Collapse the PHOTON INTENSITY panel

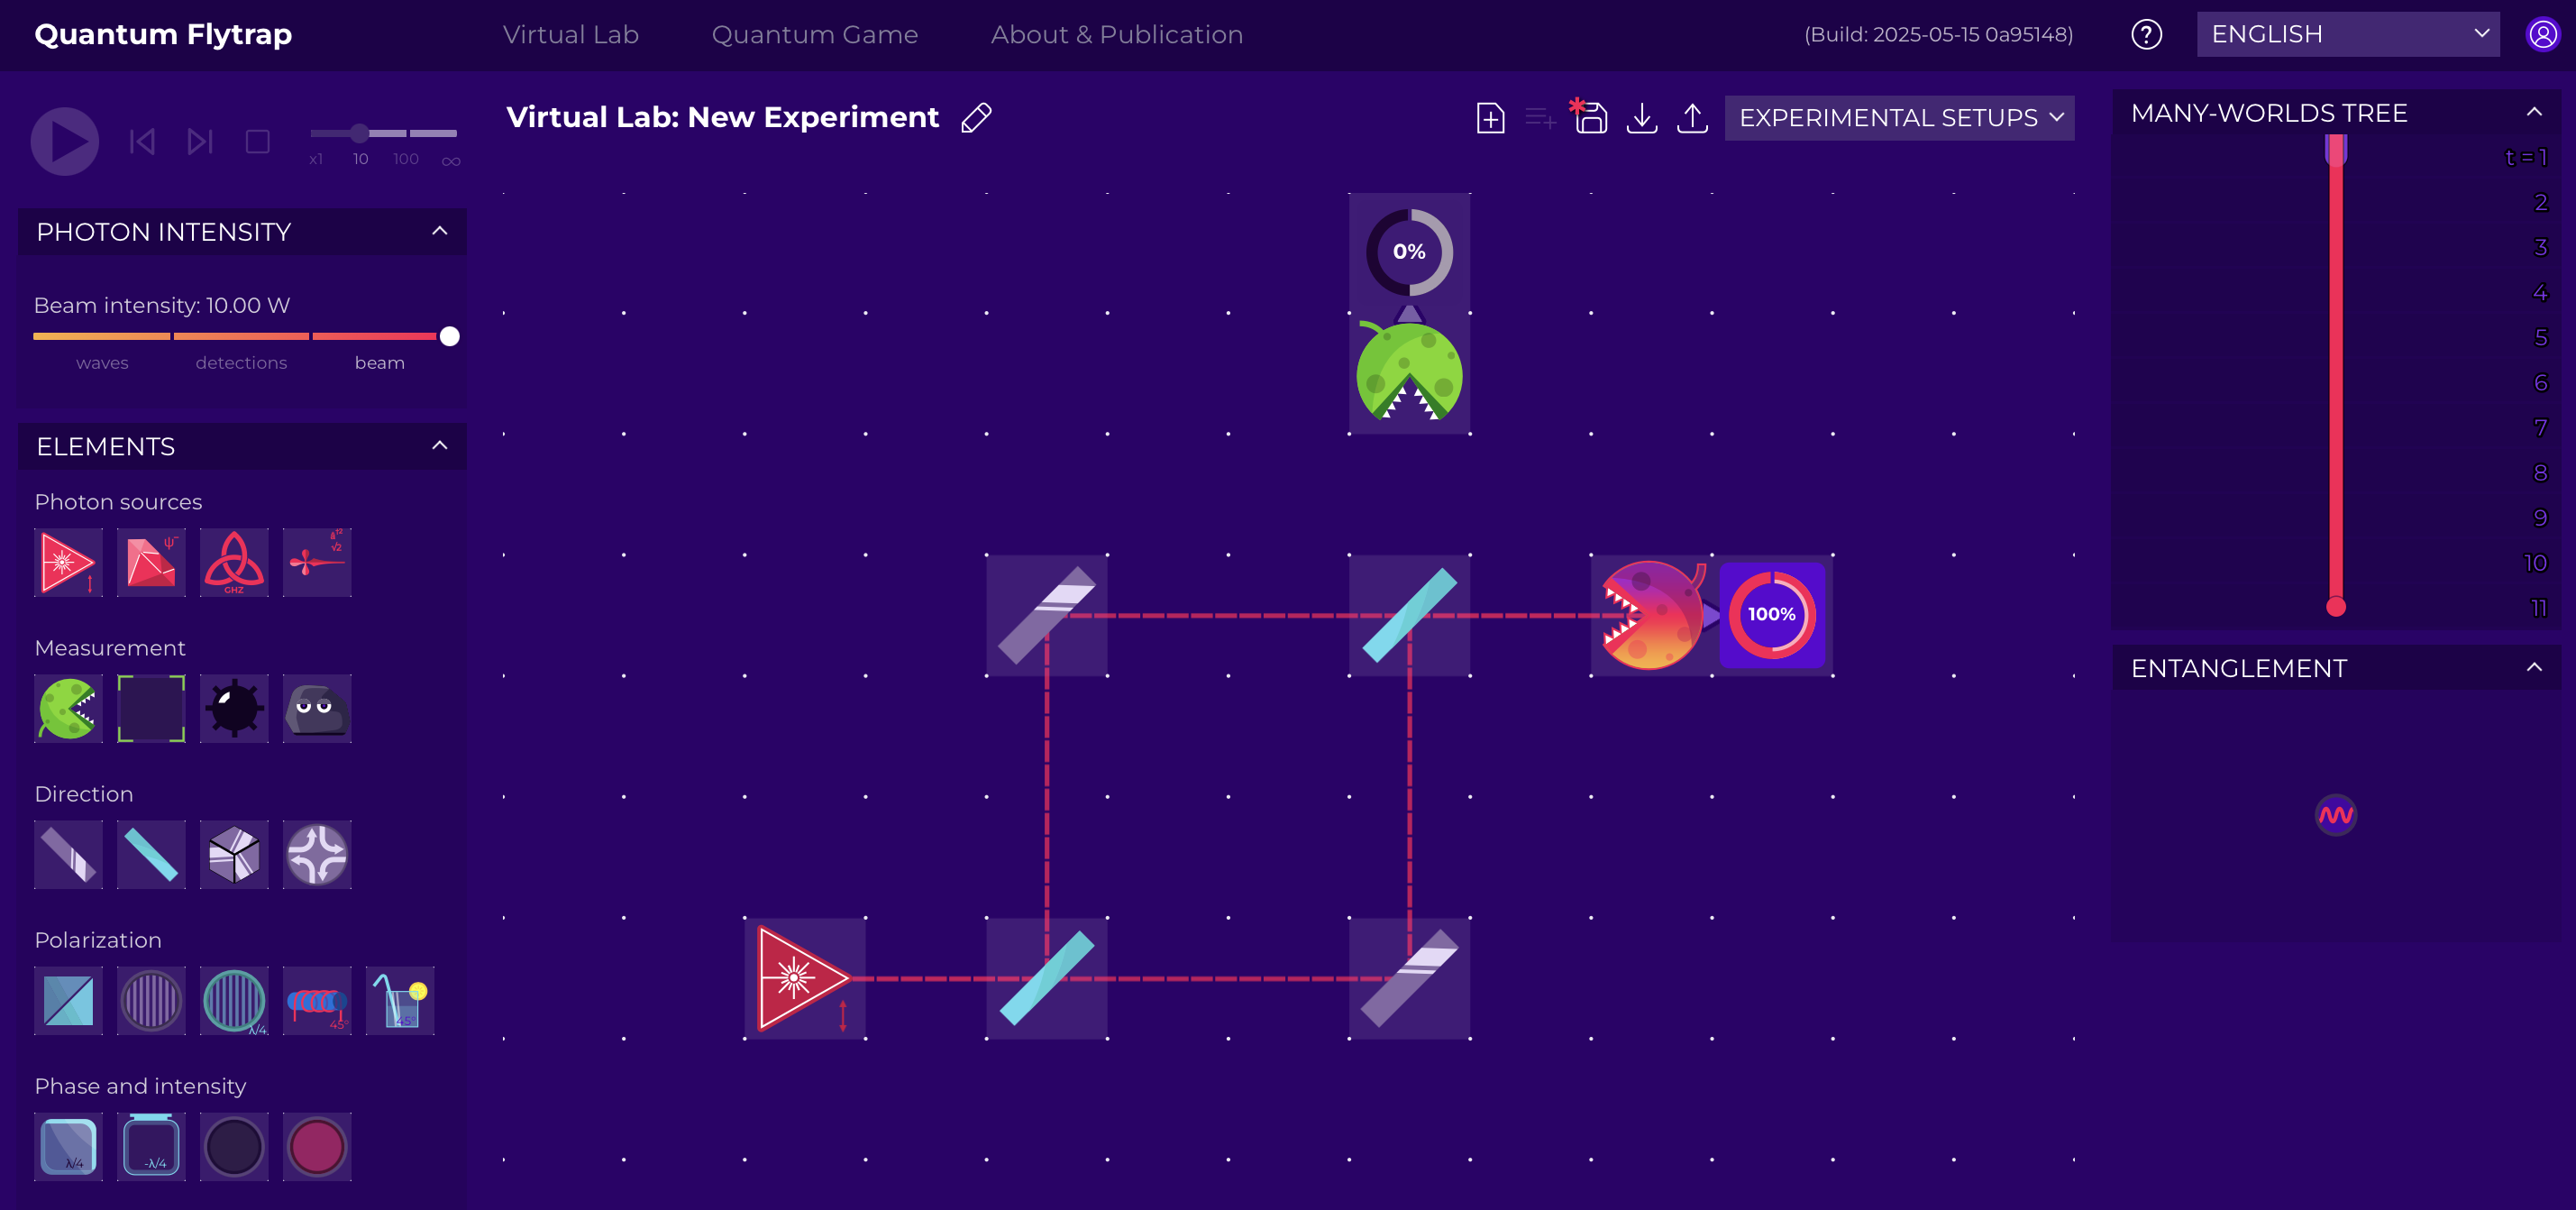pyautogui.click(x=438, y=231)
